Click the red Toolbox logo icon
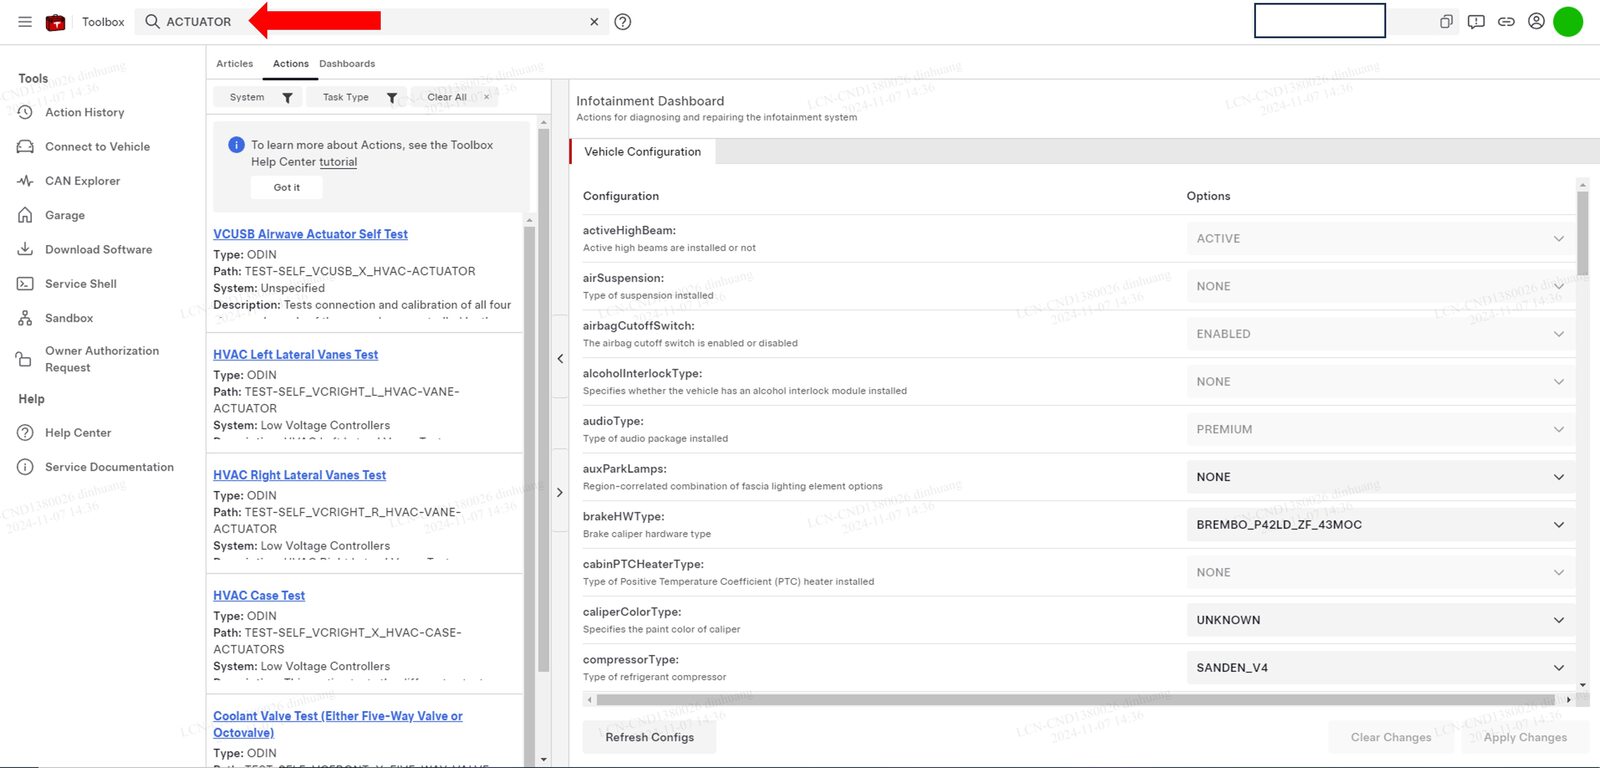Image resolution: width=1600 pixels, height=768 pixels. 56,22
